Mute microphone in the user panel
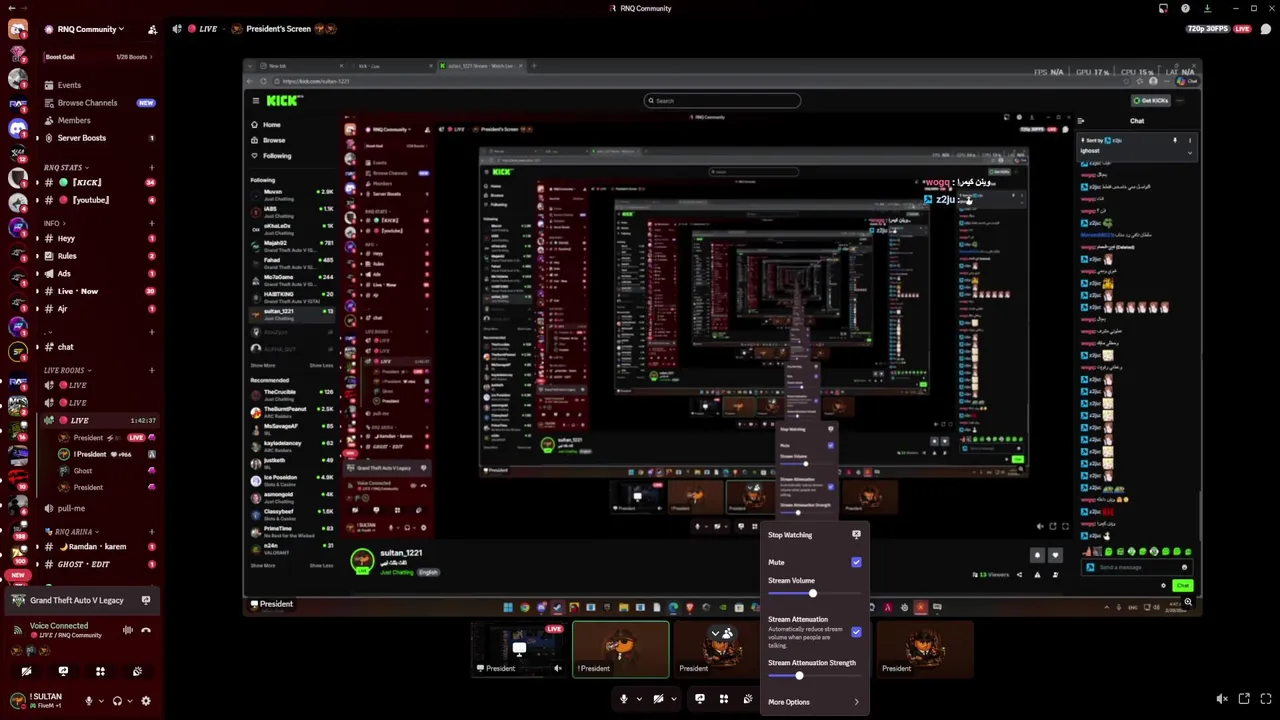 88,701
